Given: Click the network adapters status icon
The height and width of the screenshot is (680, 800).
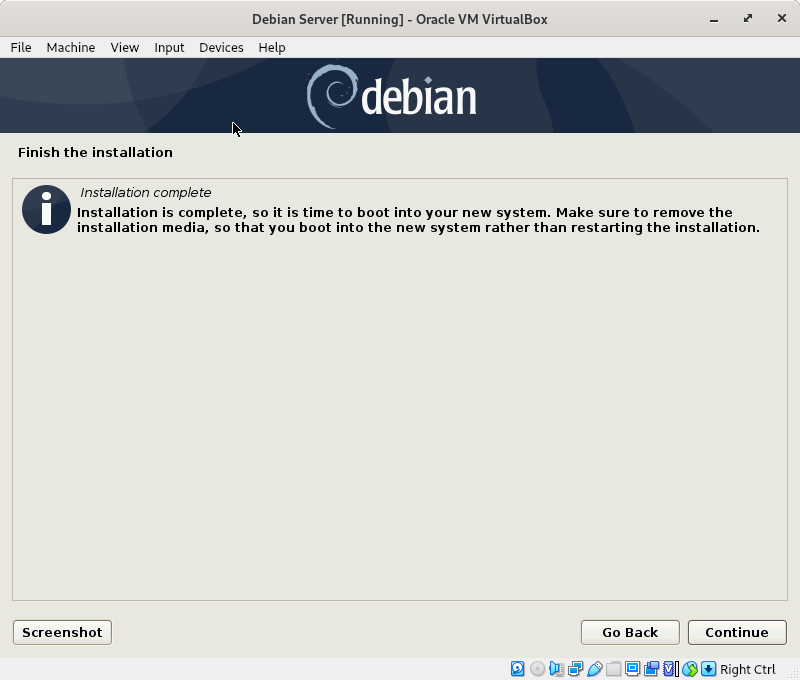Looking at the screenshot, I should pos(576,669).
